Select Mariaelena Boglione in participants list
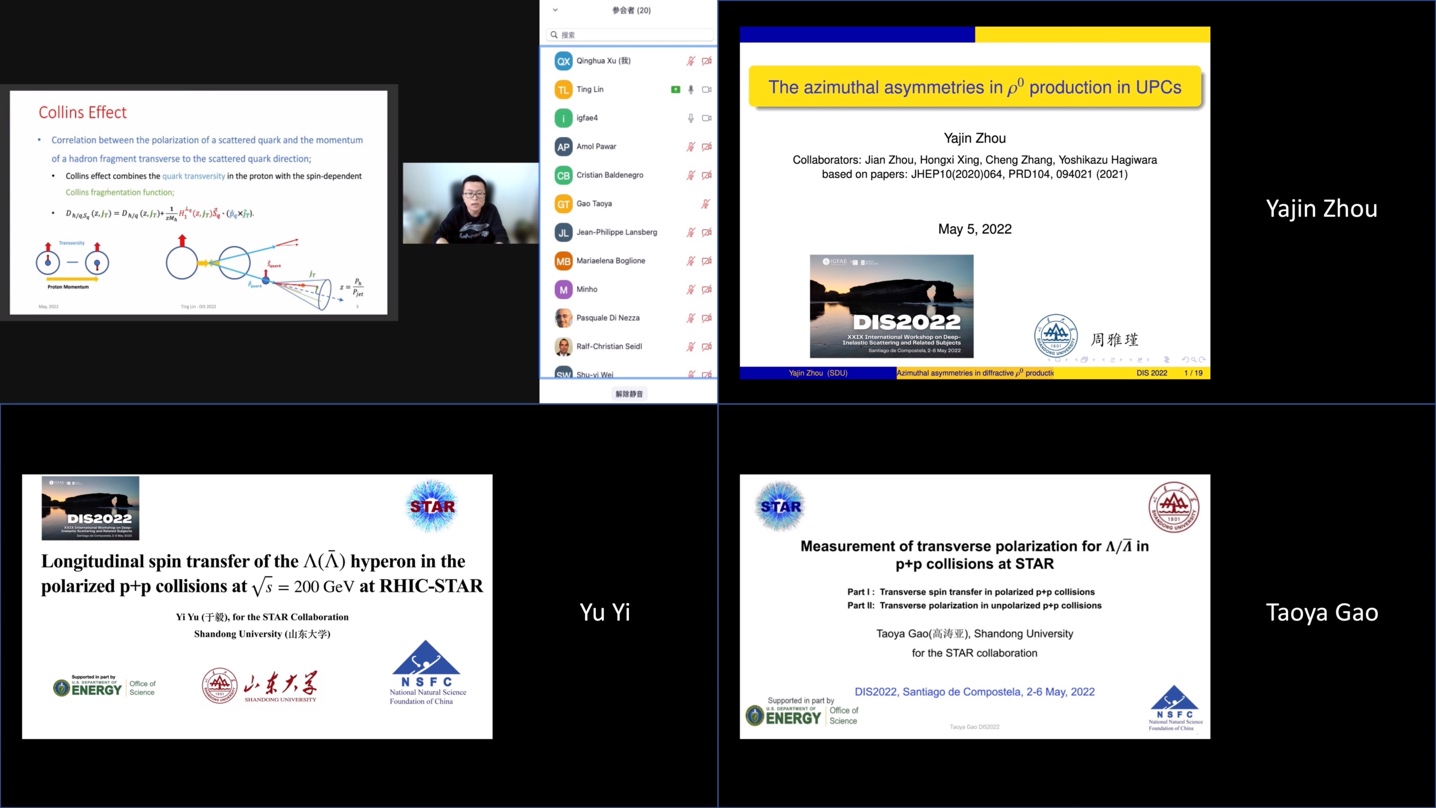1436x808 pixels. click(x=610, y=261)
